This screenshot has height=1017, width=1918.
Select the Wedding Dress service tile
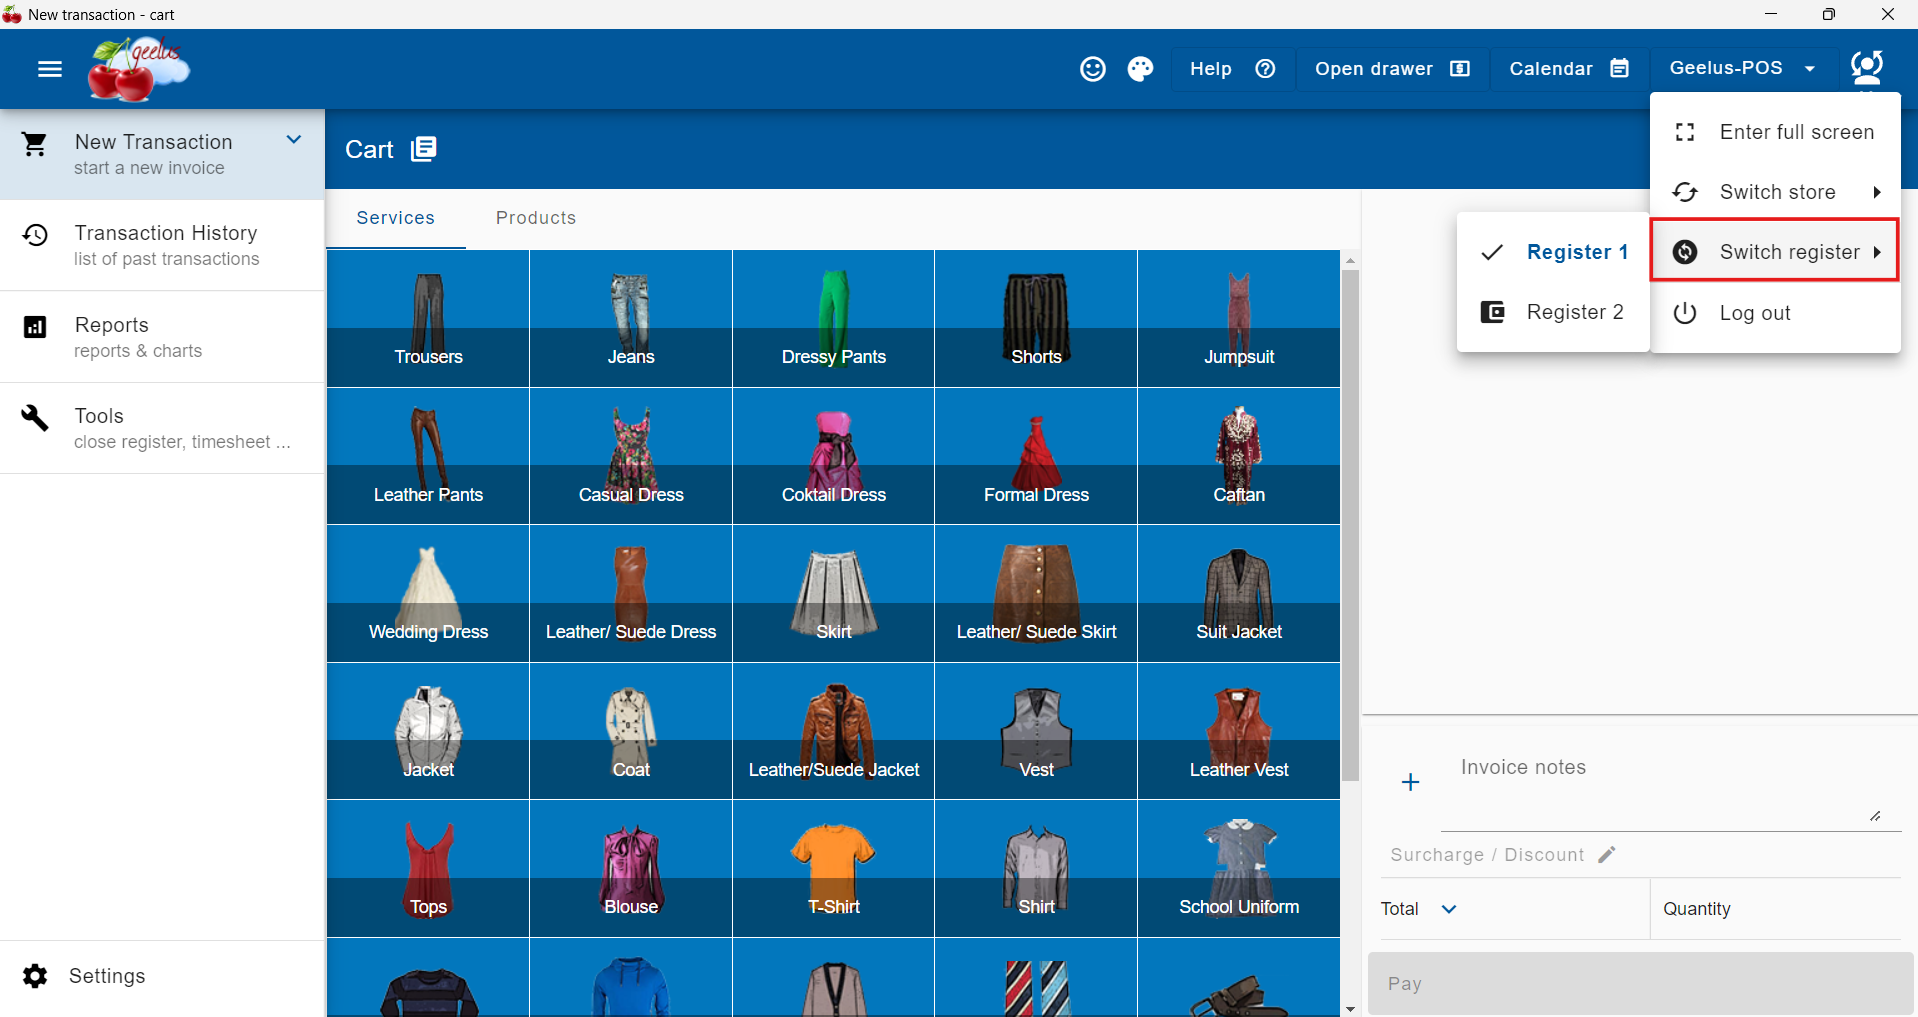click(x=428, y=594)
